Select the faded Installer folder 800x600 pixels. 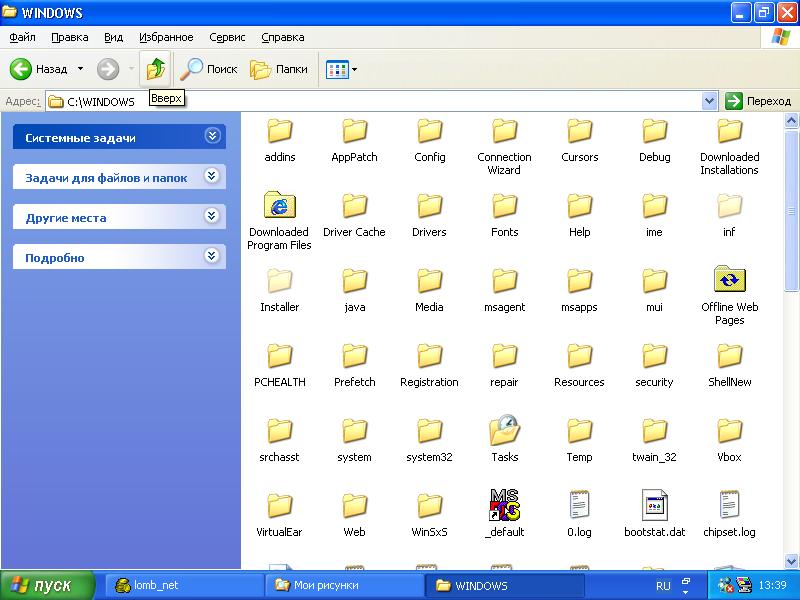point(280,290)
